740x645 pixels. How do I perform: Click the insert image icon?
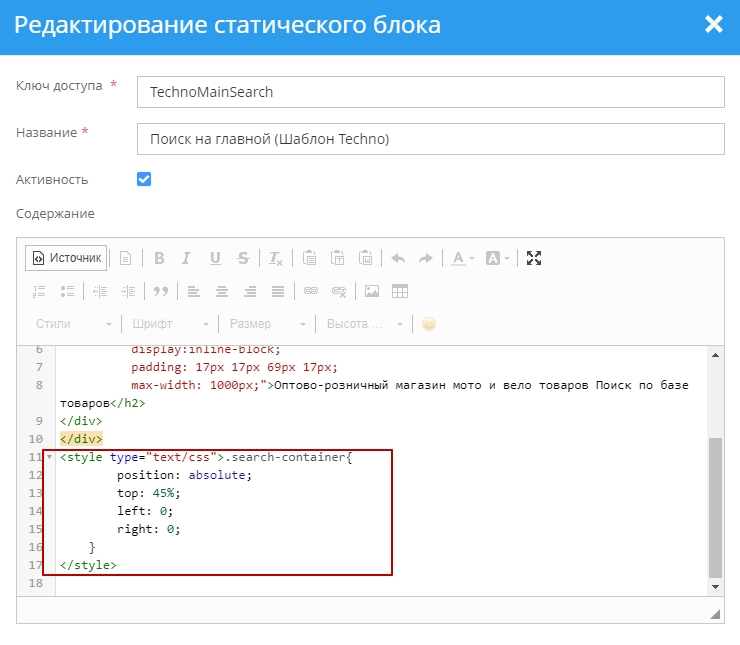click(x=372, y=291)
